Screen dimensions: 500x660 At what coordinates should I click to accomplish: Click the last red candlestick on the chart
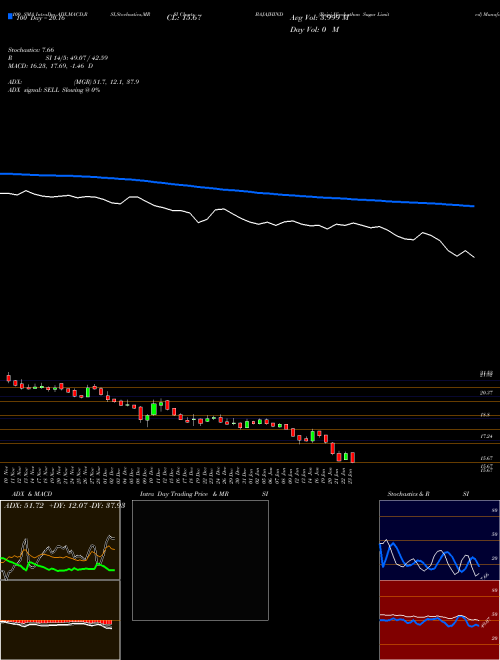353,458
